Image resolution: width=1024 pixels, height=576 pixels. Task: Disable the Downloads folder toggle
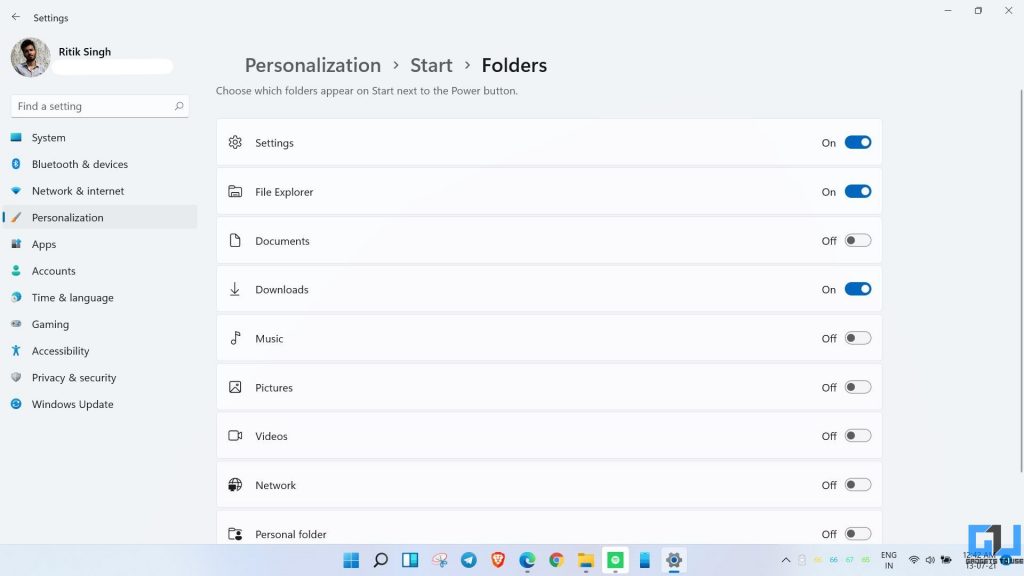click(857, 289)
